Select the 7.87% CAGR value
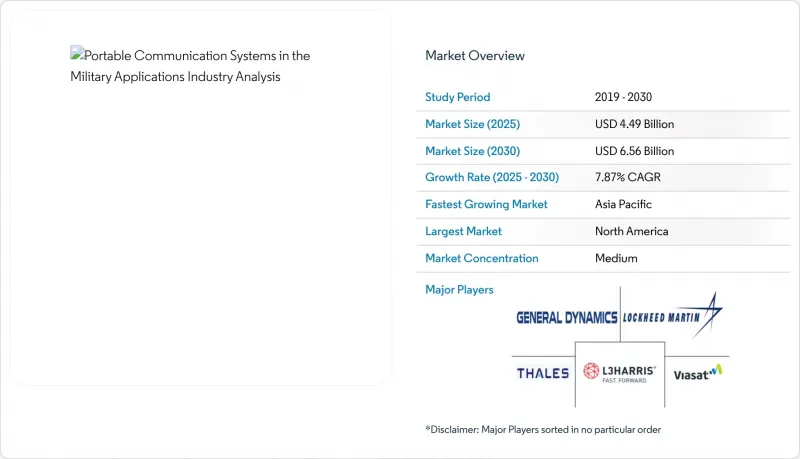This screenshot has height=459, width=800. coord(628,177)
